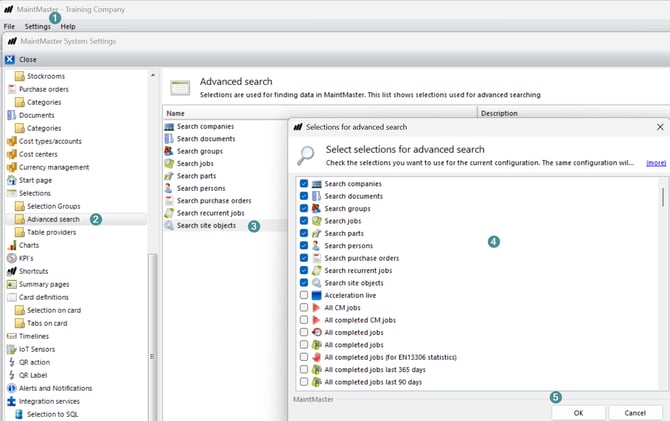This screenshot has height=421, width=670.
Task: Select Search recurrent jobs in Name list
Action: point(211,213)
